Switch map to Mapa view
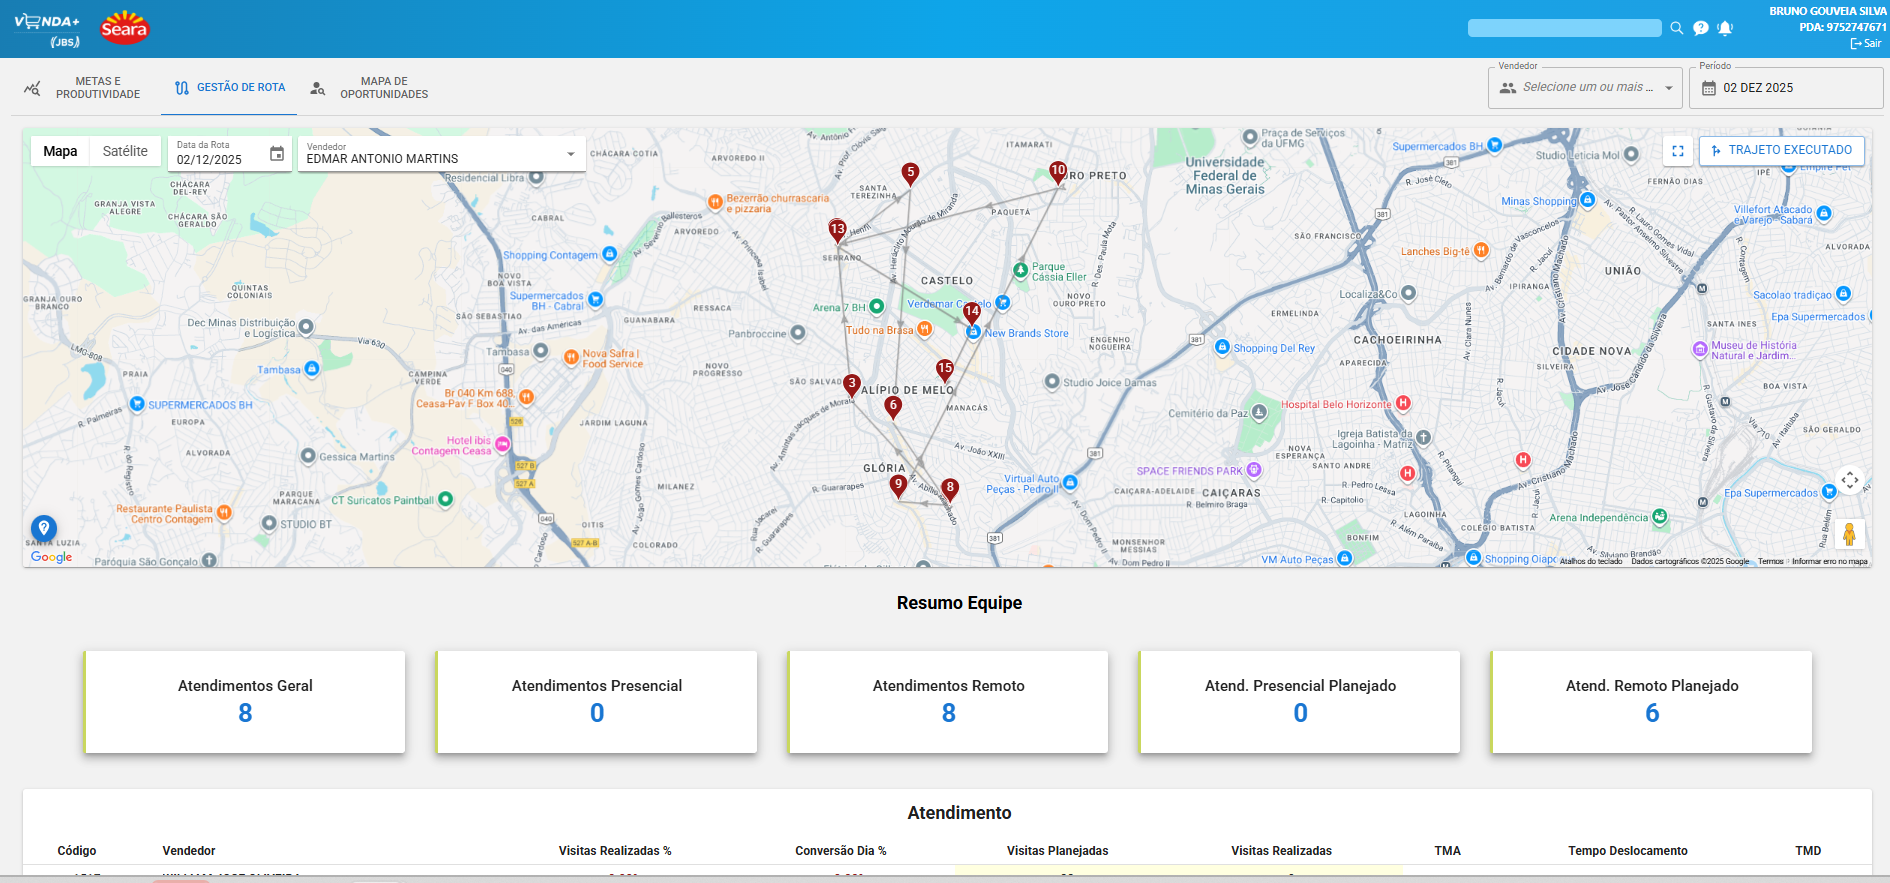This screenshot has width=1890, height=883. click(x=60, y=151)
